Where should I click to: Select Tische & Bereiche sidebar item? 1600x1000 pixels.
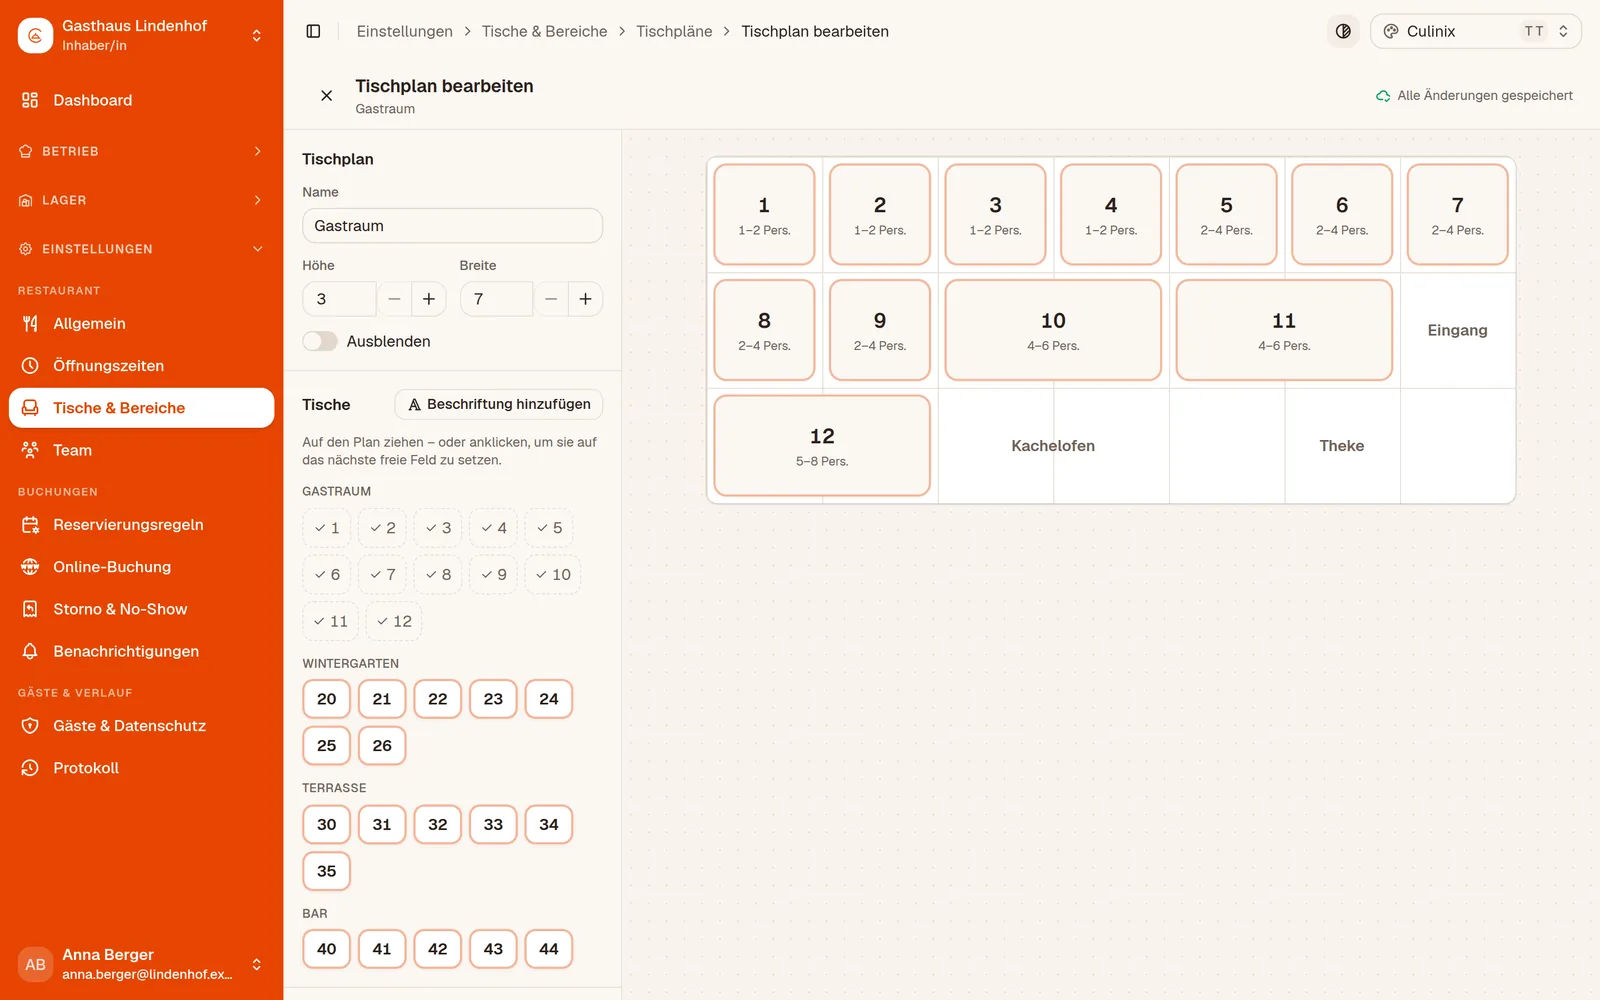(141, 408)
